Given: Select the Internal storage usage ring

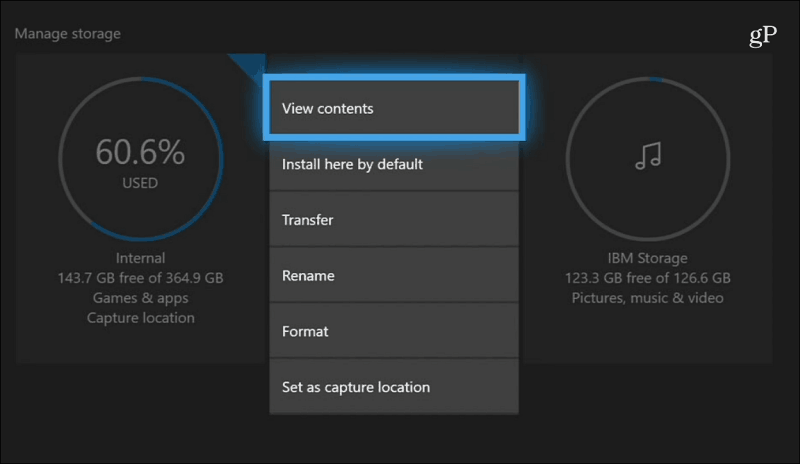Looking at the screenshot, I should 140,159.
